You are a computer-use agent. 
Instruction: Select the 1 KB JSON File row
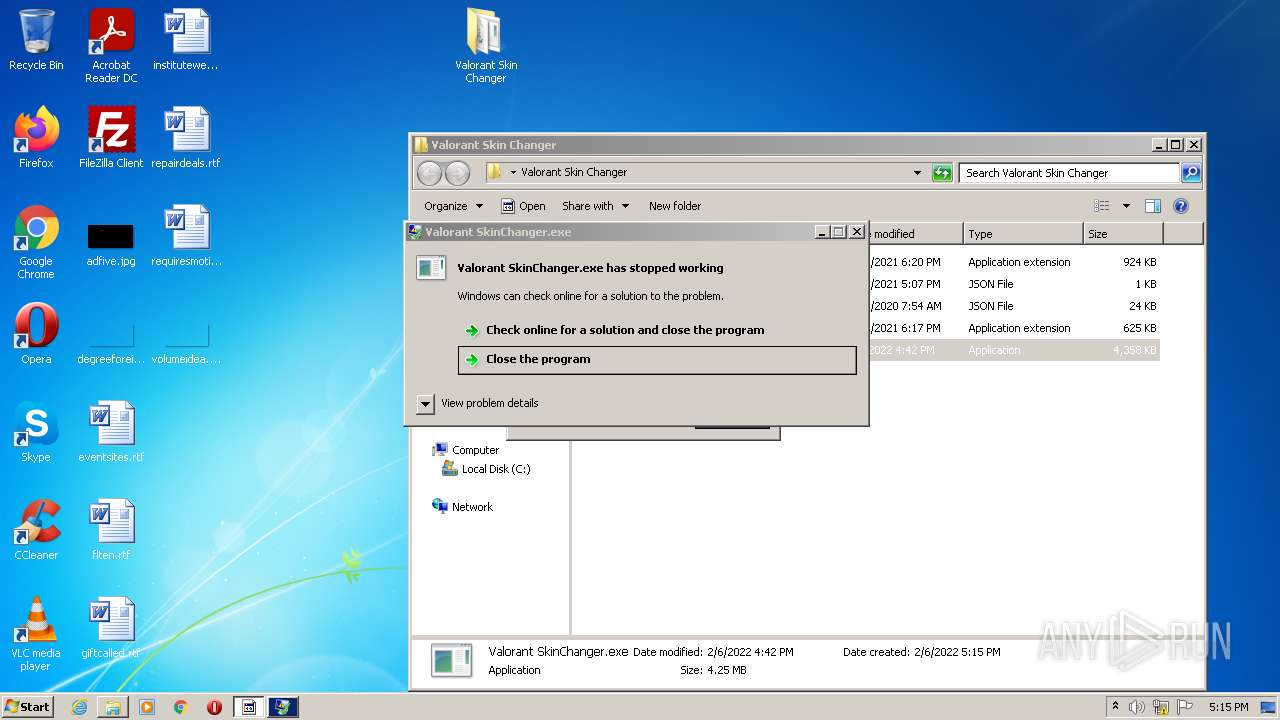(x=1014, y=284)
